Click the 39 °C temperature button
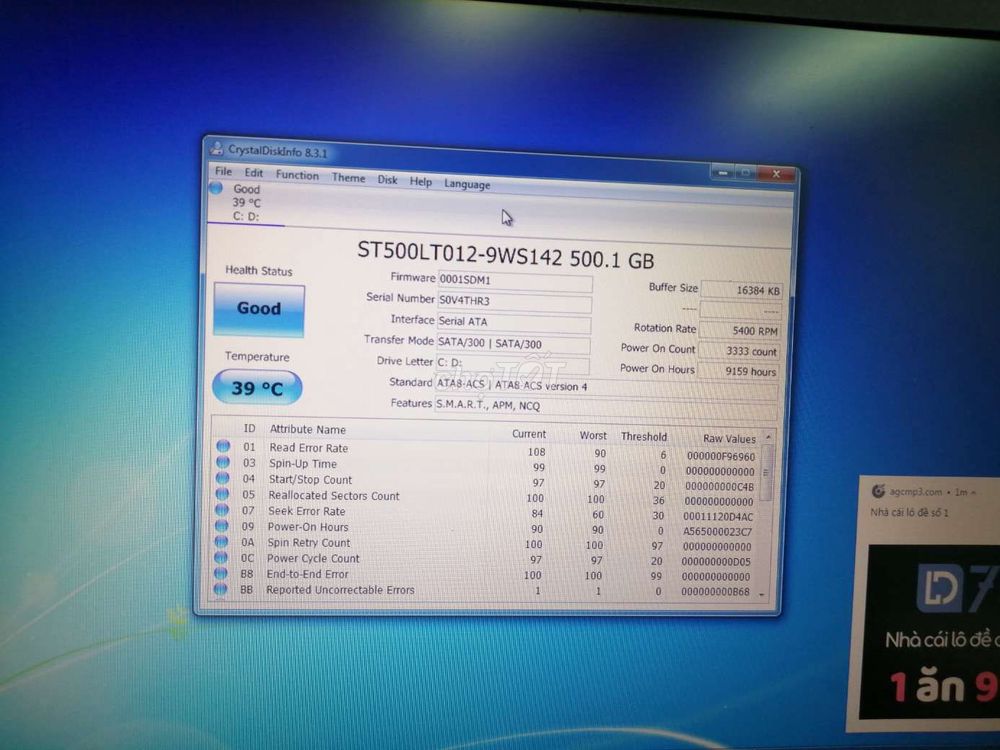 coord(257,388)
